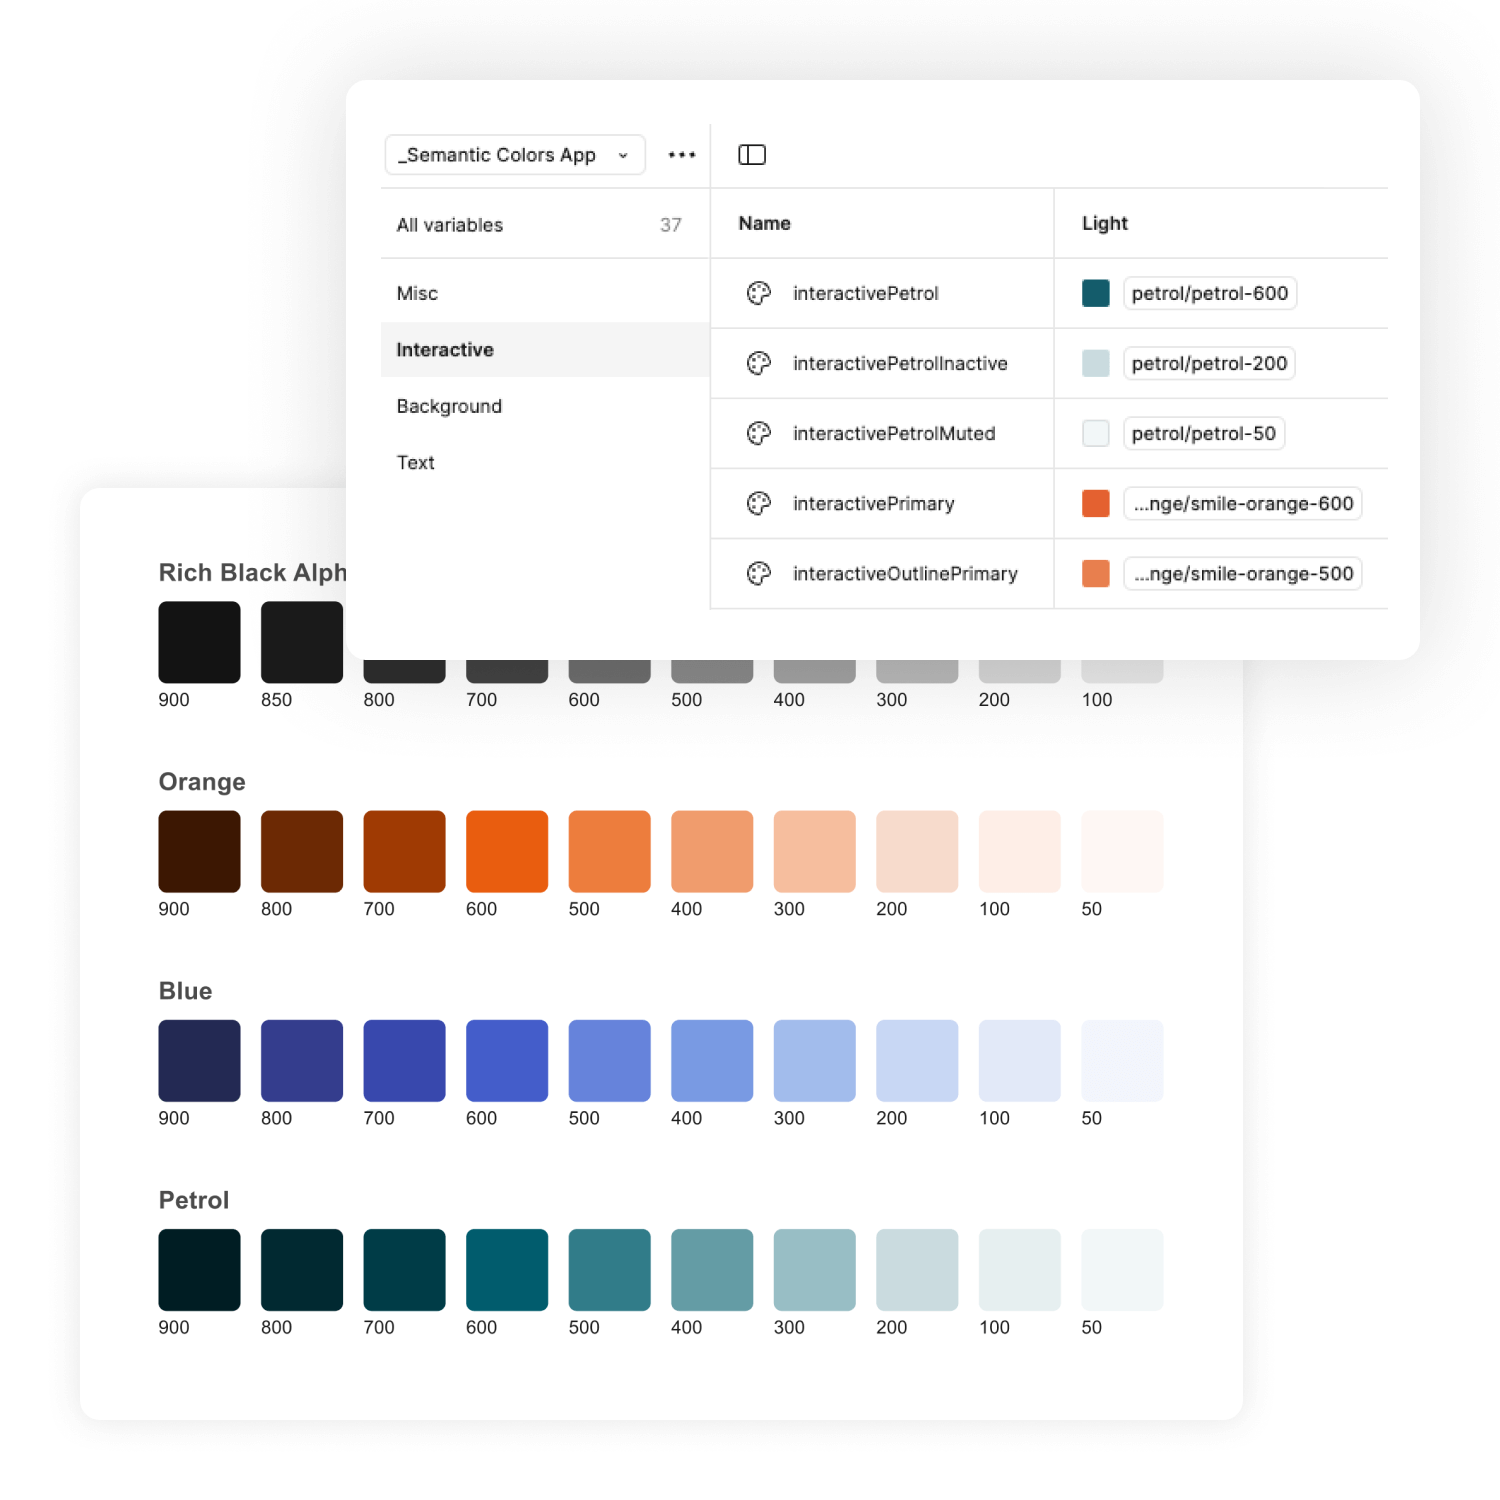The width and height of the screenshot is (1500, 1500).
Task: Select the Orange 400 swatch
Action: coord(712,851)
